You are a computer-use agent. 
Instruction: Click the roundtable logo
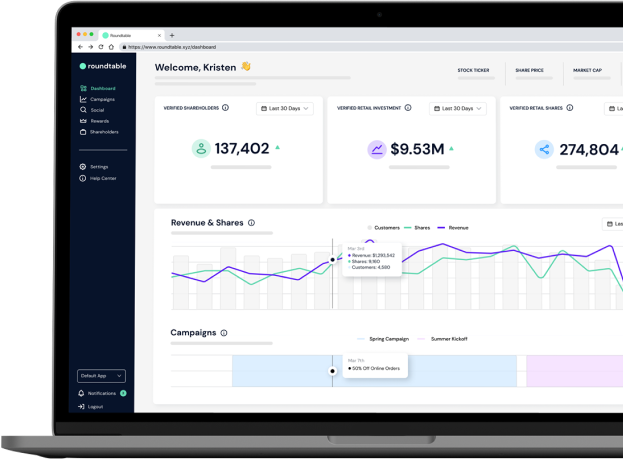[103, 66]
